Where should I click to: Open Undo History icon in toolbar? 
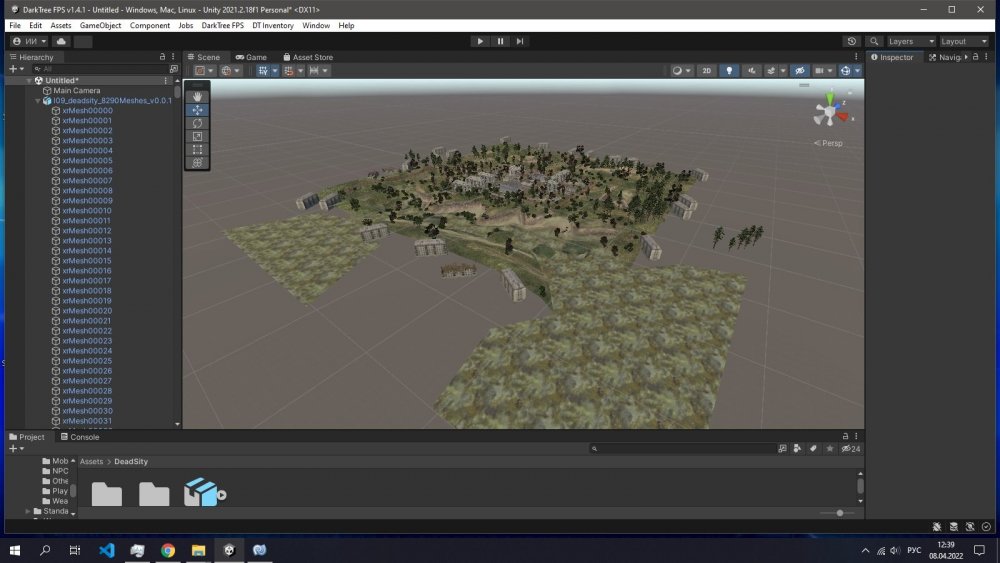852,42
